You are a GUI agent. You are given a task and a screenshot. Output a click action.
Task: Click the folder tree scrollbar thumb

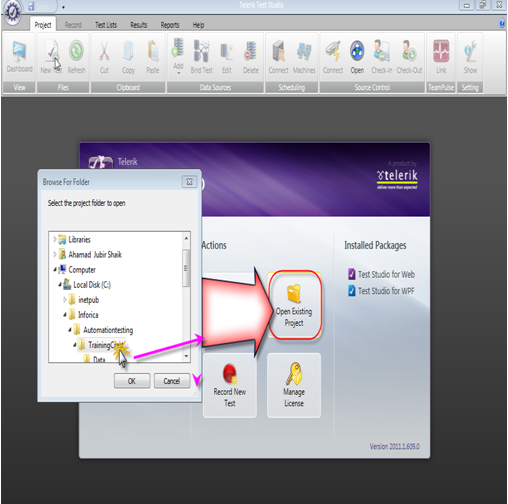pos(186,268)
